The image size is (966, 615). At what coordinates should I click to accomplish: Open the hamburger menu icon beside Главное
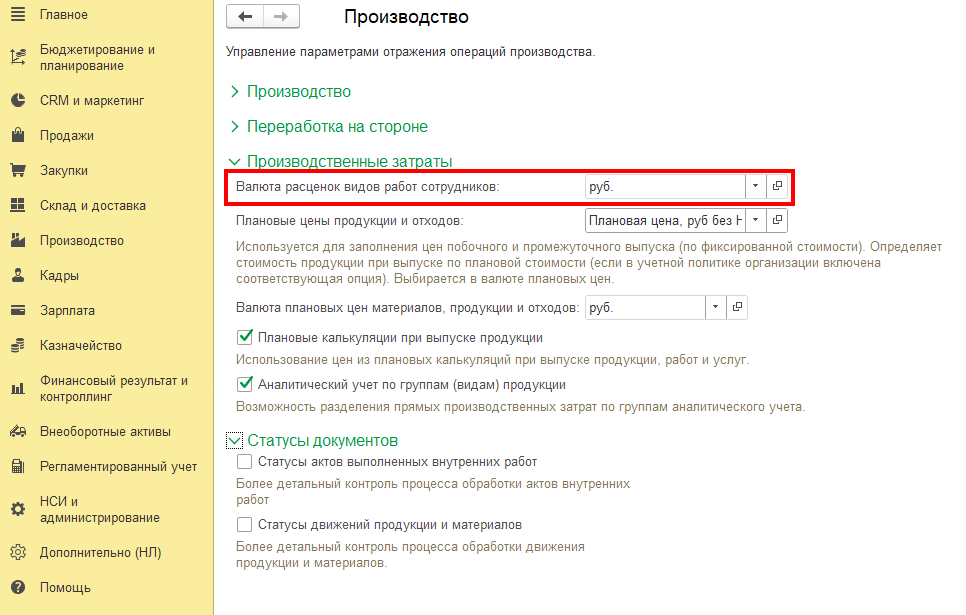coord(18,14)
